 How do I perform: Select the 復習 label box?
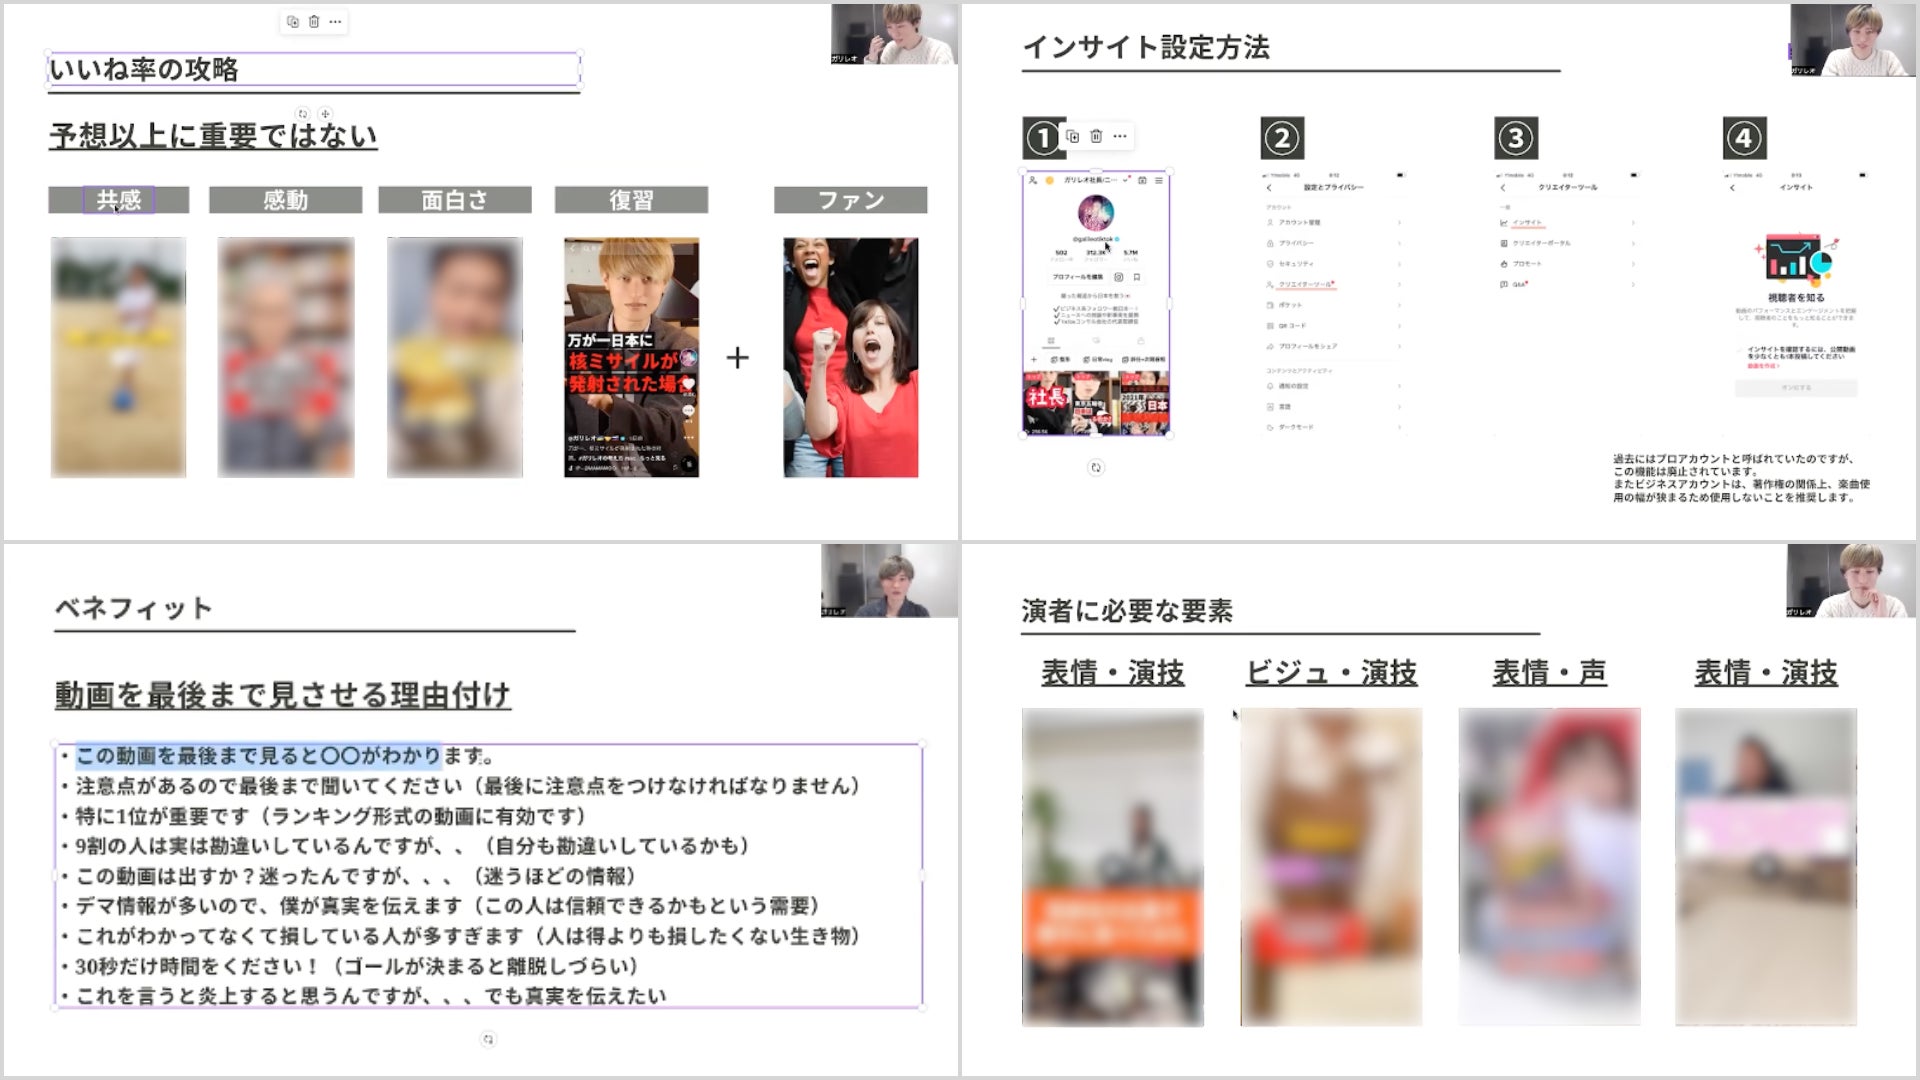coord(631,200)
